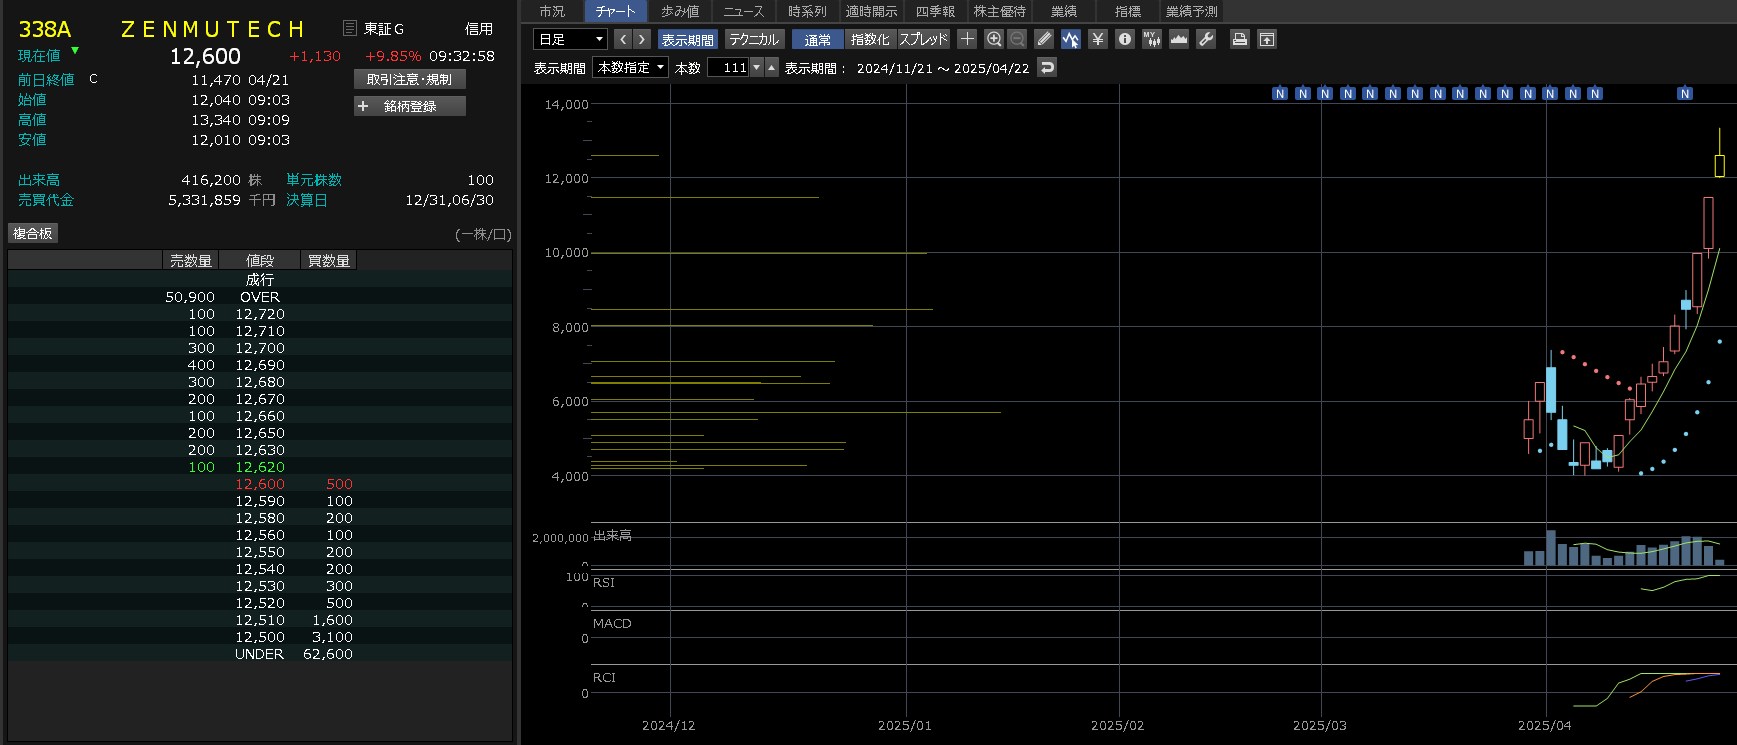Click the RCI panel label
The width and height of the screenshot is (1737, 745).
tap(604, 678)
